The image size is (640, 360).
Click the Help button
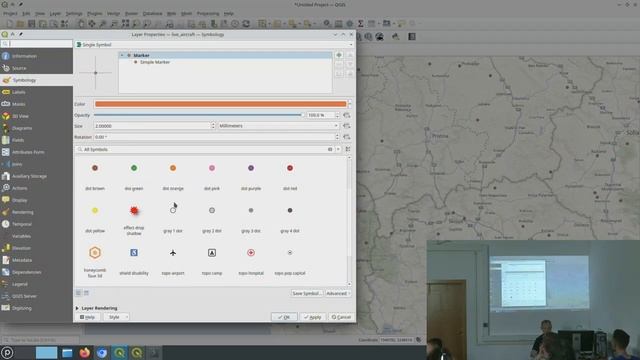(x=88, y=317)
